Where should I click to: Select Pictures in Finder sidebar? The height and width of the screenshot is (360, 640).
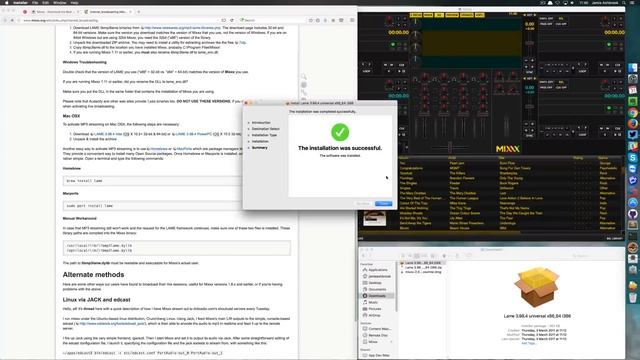coord(374,309)
